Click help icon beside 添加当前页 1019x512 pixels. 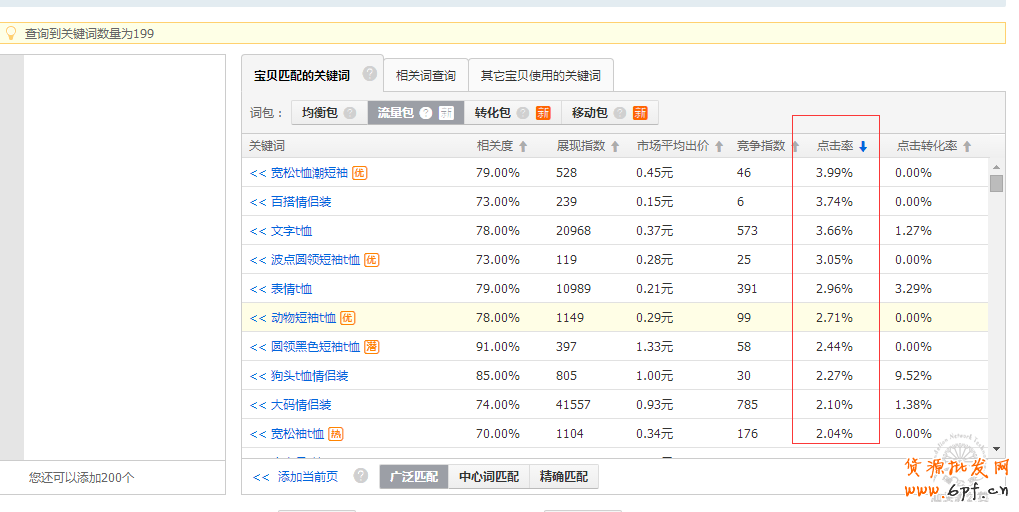(361, 476)
